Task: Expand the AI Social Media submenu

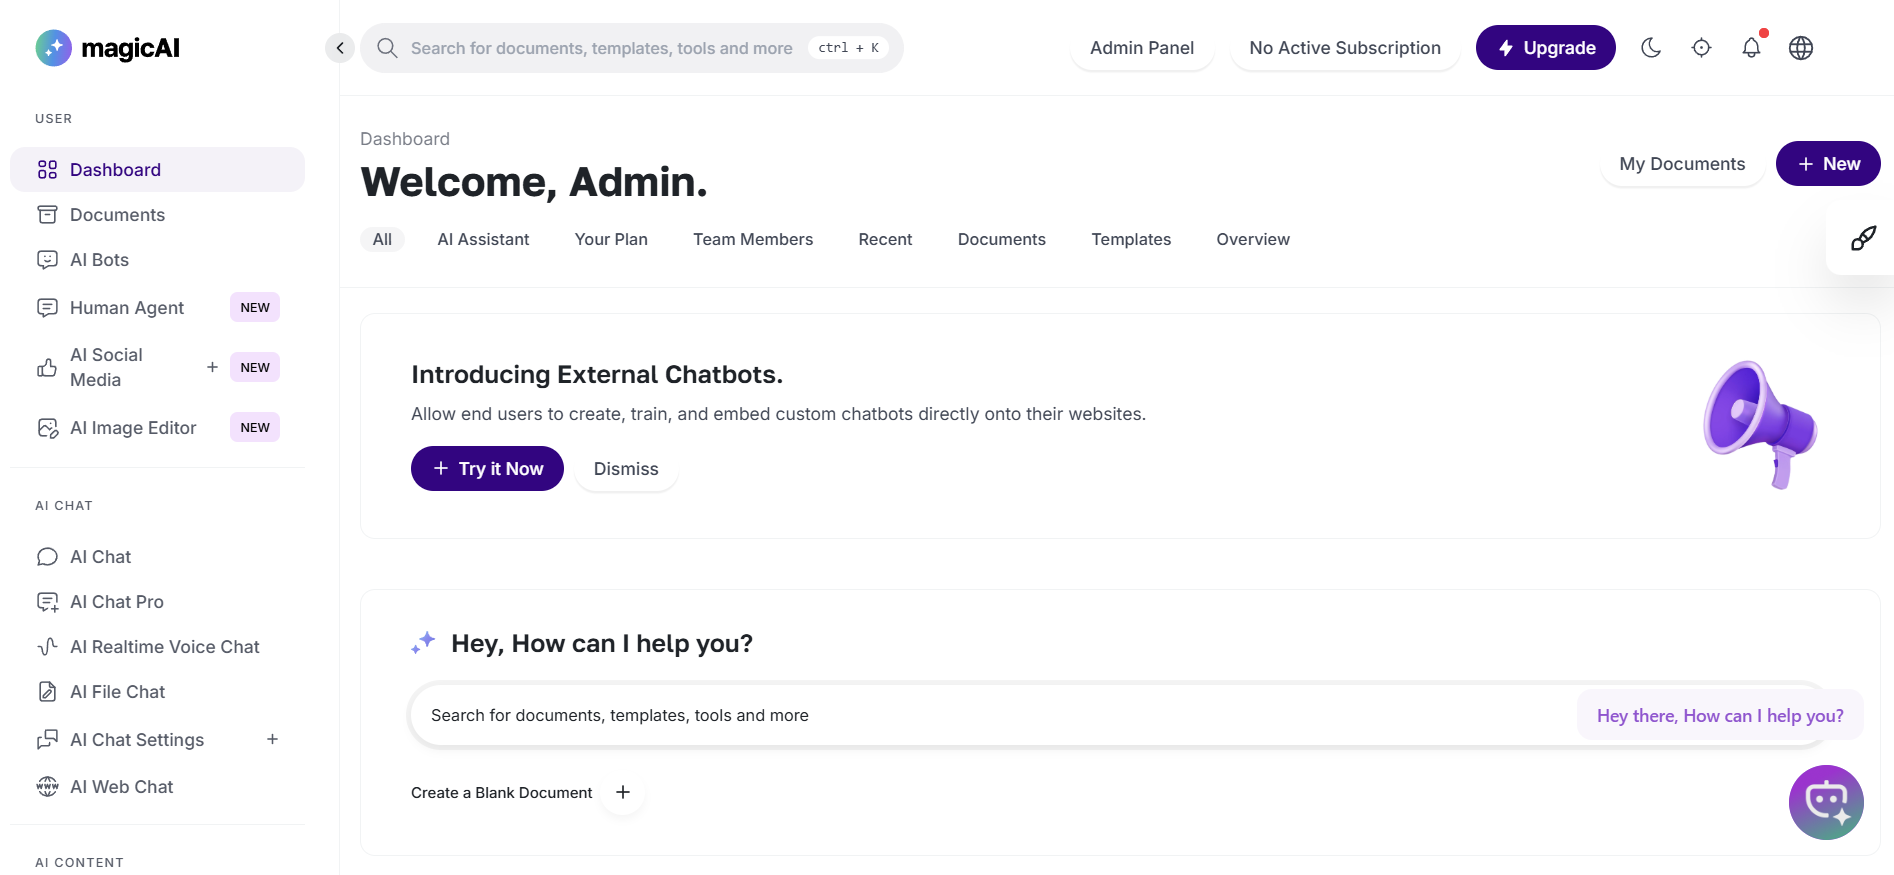Action: pos(212,367)
